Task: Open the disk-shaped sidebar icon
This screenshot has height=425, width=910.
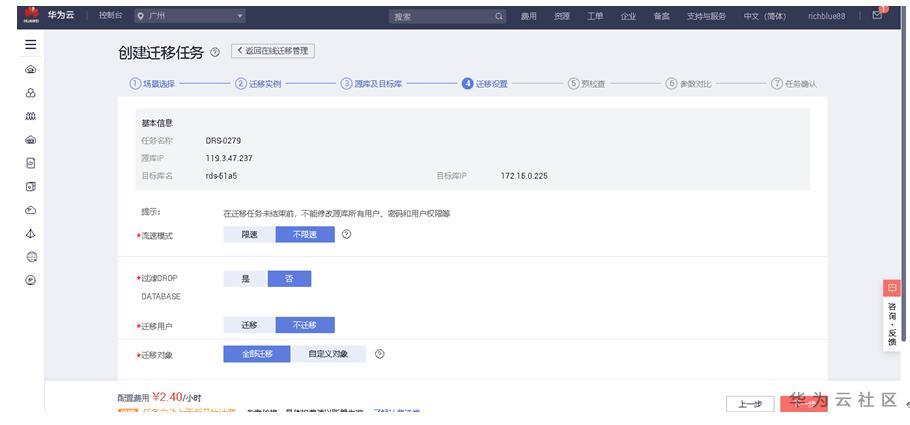Action: (31, 186)
